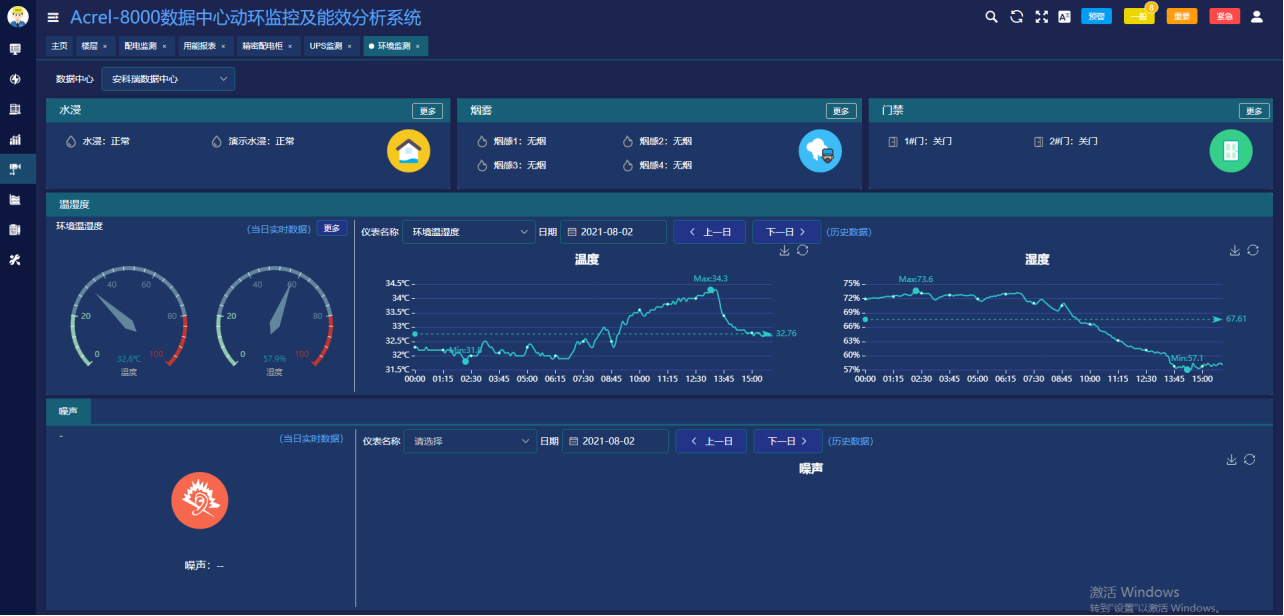
Task: Close the 配电监测 tab
Action: pyautogui.click(x=164, y=46)
